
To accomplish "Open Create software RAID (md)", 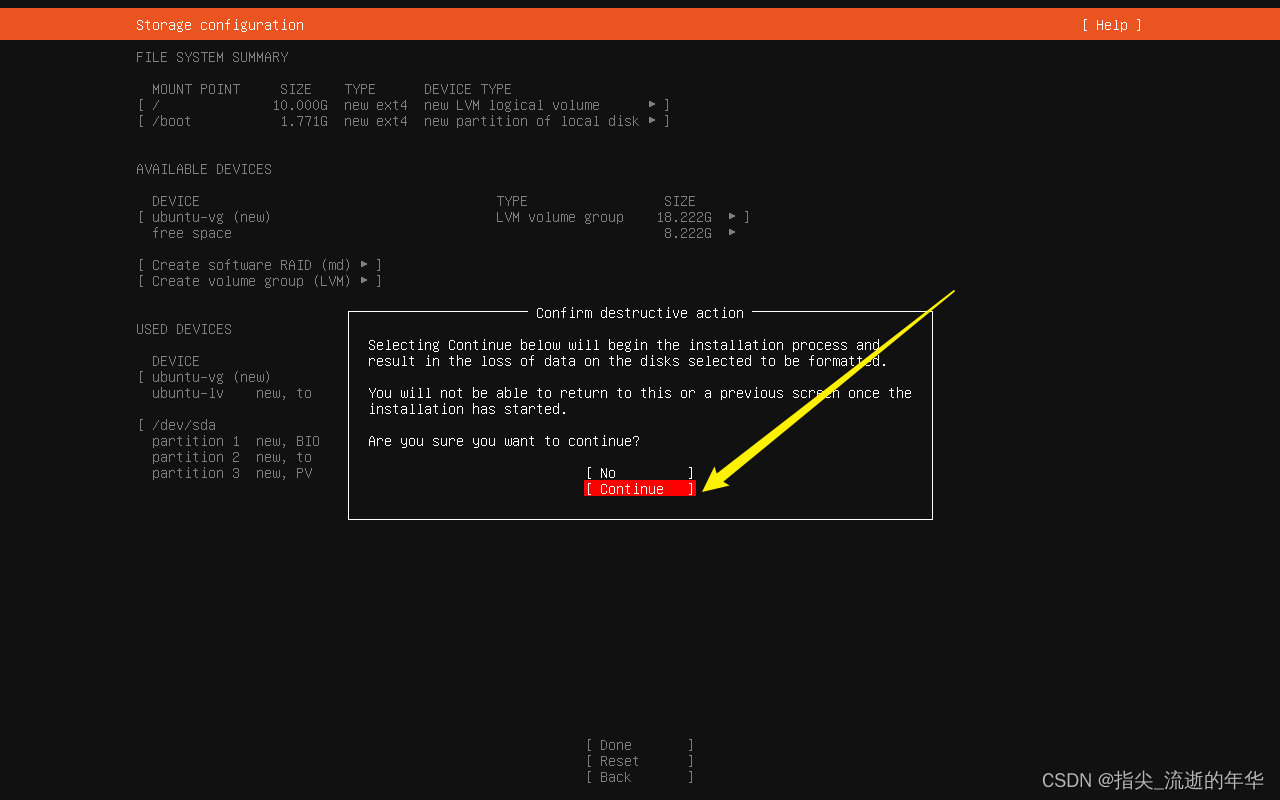I will 260,265.
